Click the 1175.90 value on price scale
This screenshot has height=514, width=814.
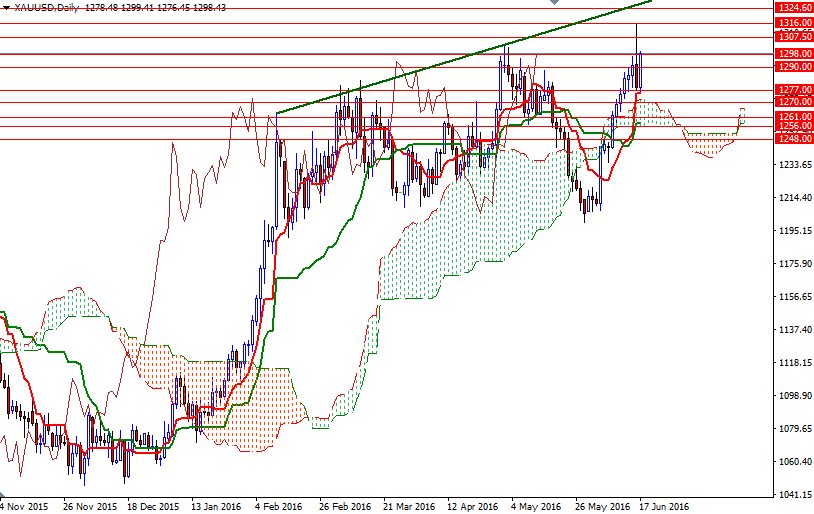click(x=793, y=264)
